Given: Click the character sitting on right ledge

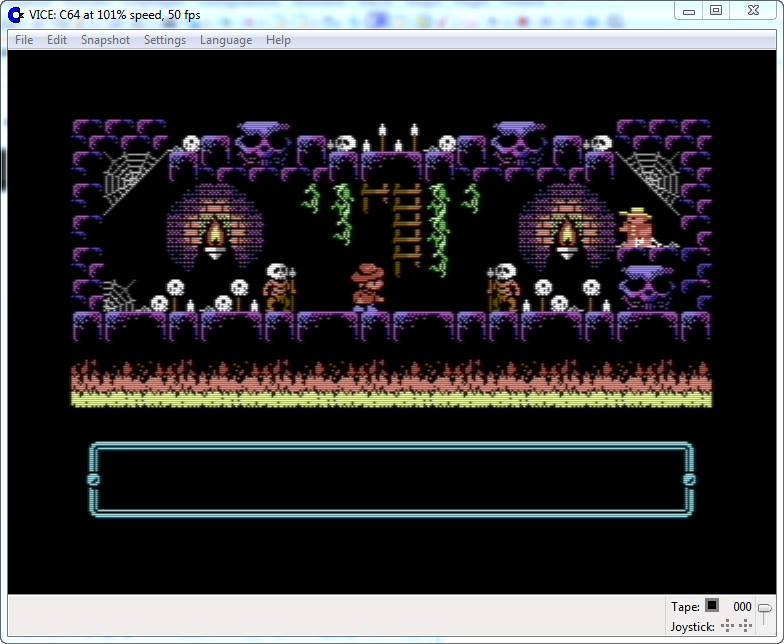Looking at the screenshot, I should [x=636, y=228].
